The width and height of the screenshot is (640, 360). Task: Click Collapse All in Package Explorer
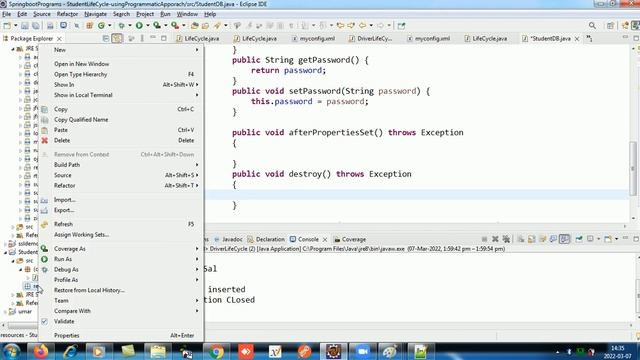point(106,38)
